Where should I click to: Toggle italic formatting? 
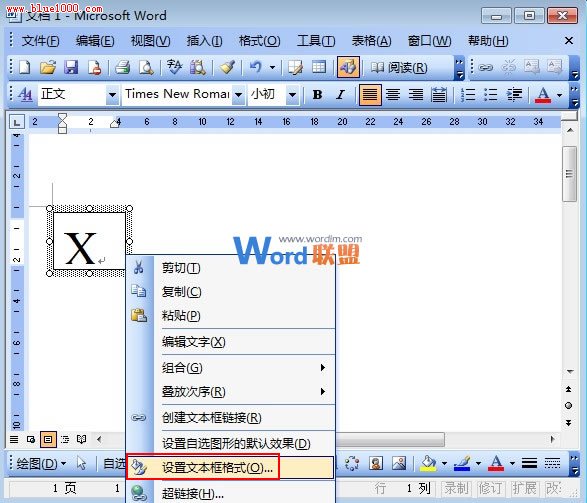tap(340, 94)
